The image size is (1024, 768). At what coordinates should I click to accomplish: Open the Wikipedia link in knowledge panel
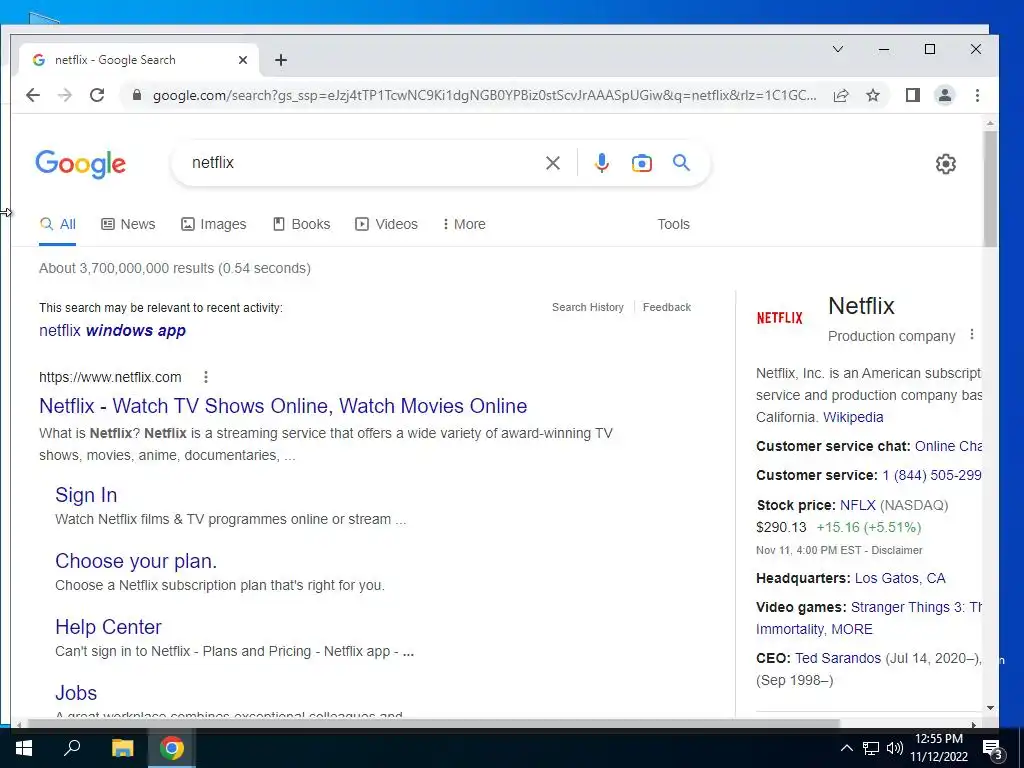click(853, 417)
